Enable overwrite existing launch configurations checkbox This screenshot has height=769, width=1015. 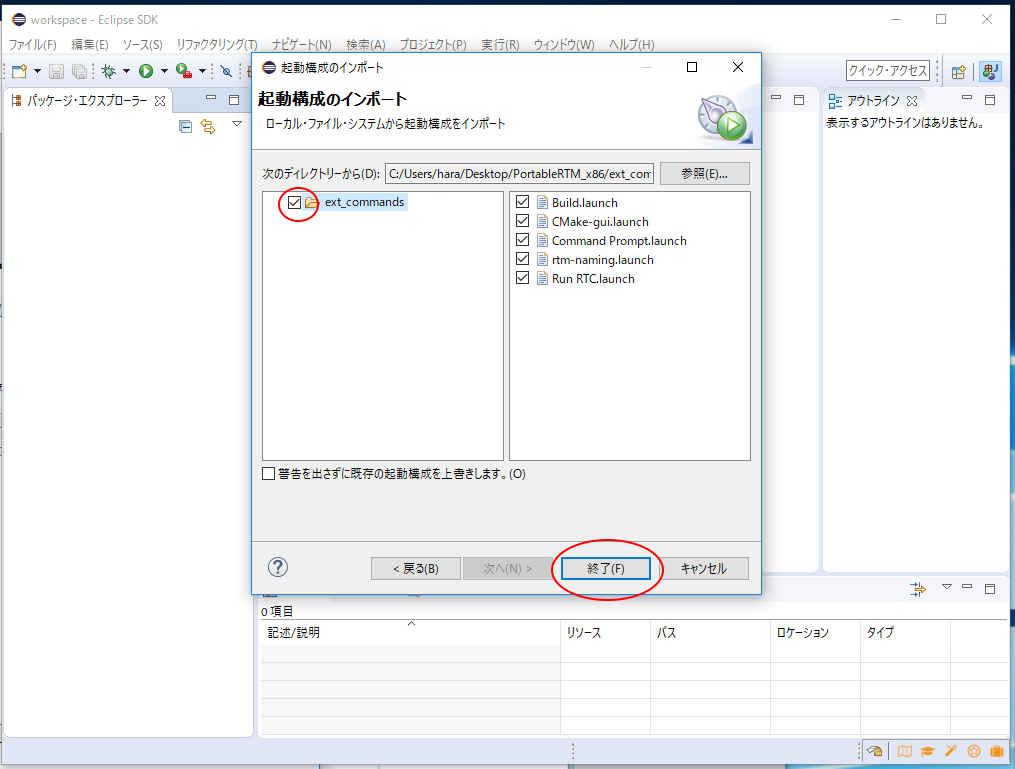pos(269,474)
